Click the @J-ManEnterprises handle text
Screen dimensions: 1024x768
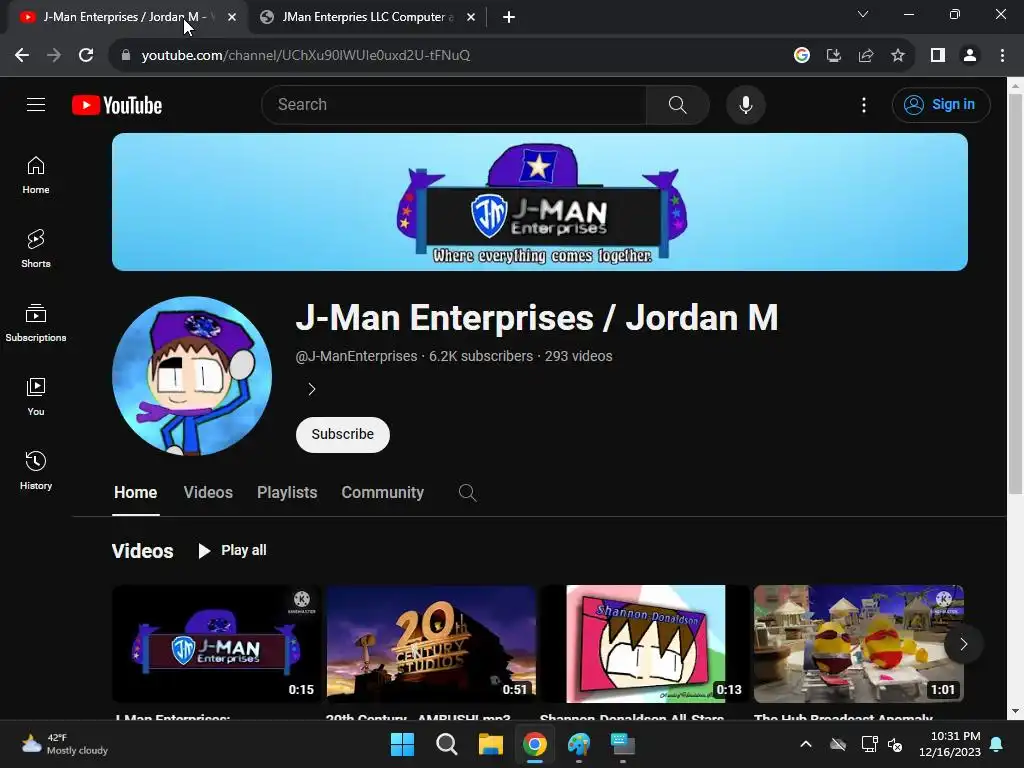coord(356,356)
